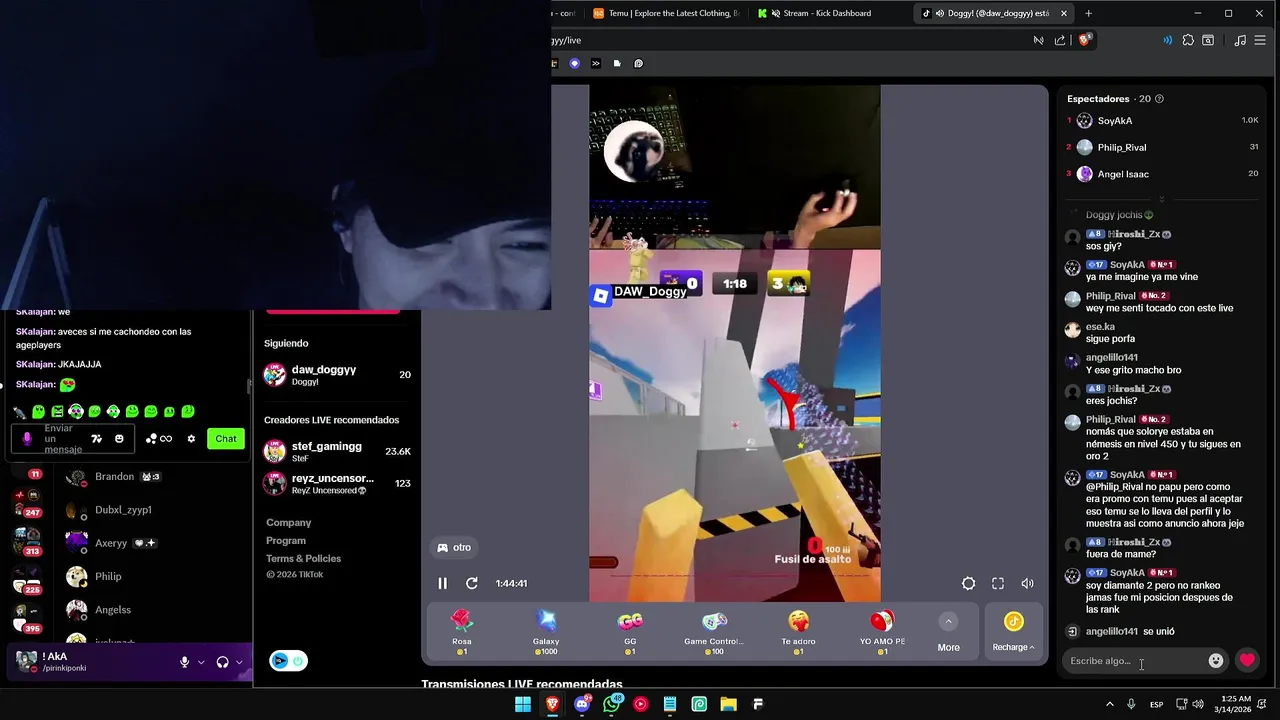Image resolution: width=1280 pixels, height=720 pixels.
Task: Switch to Temu browser tab
Action: point(665,13)
